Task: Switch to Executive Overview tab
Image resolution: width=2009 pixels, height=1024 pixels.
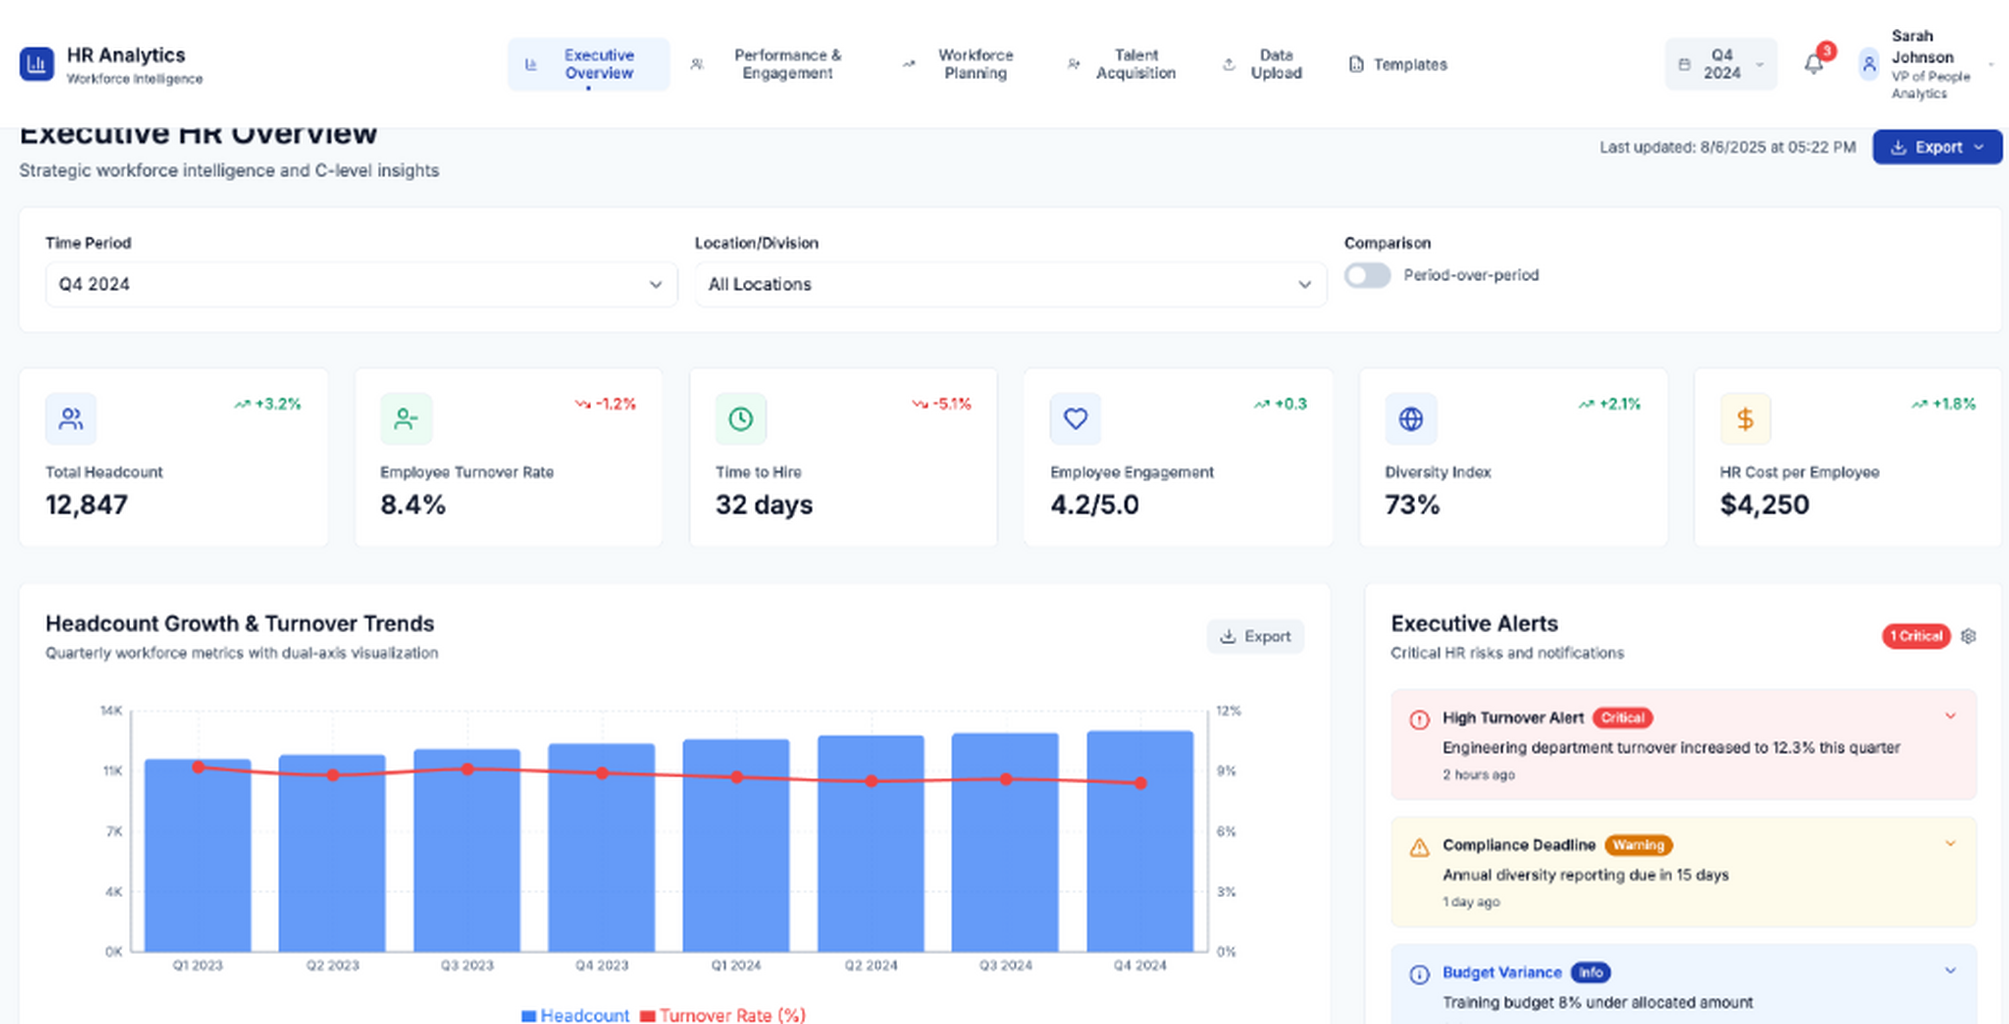Action: [588, 64]
